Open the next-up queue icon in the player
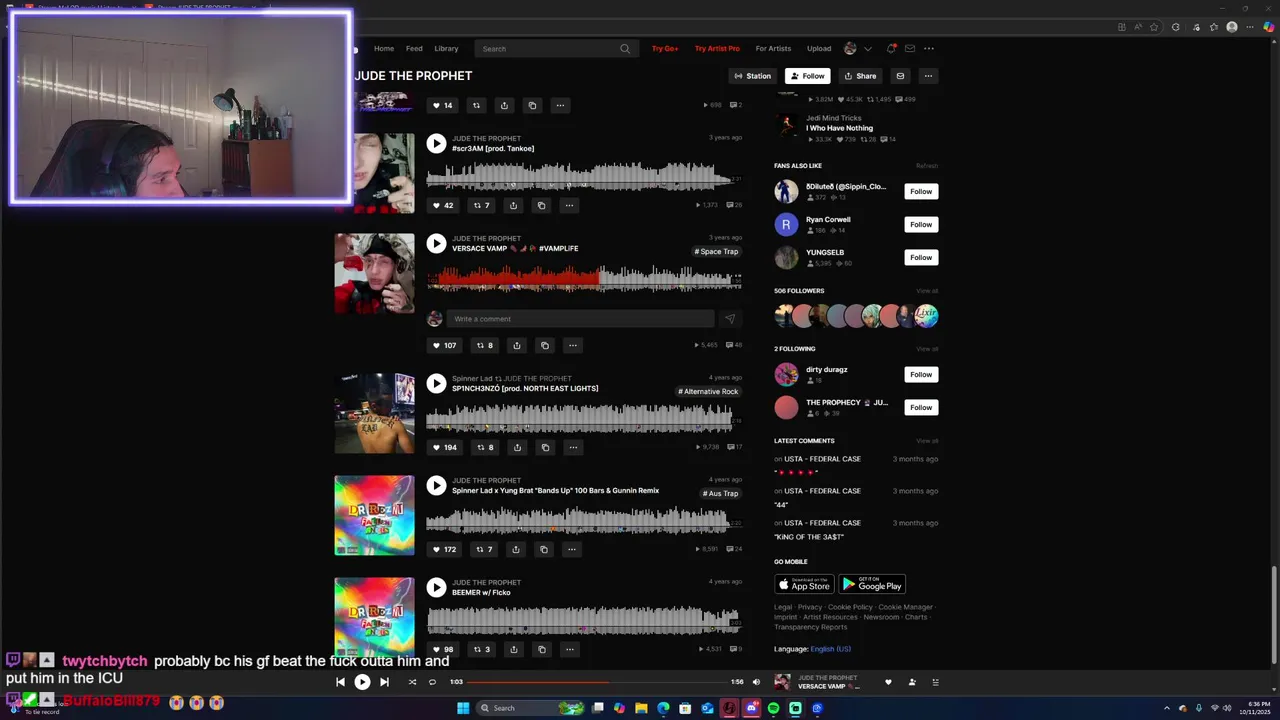This screenshot has width=1280, height=720. (935, 682)
